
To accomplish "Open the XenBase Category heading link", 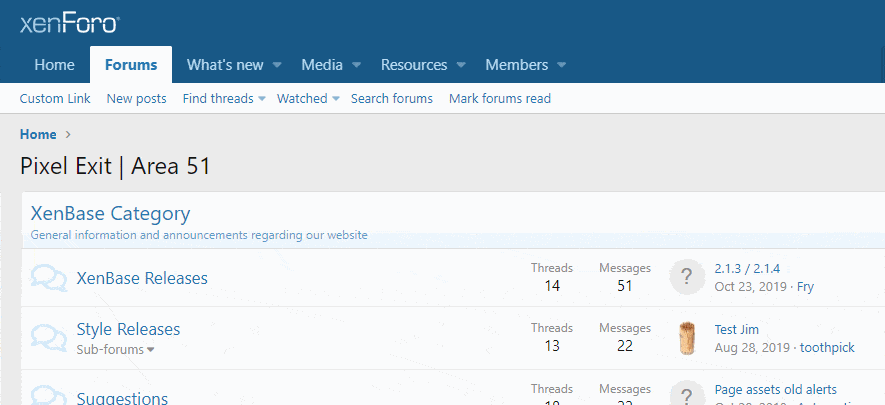I will point(110,213).
